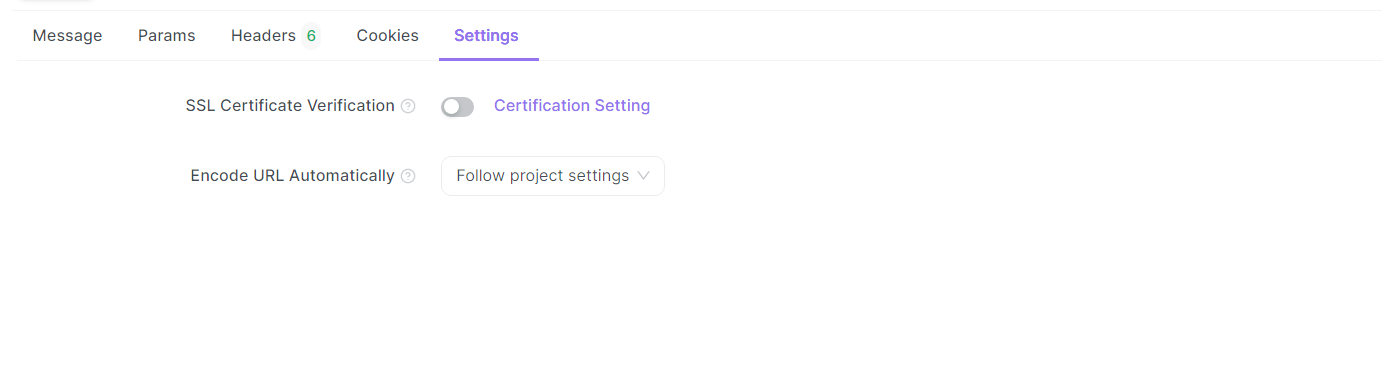
Task: Click the word Headers in the tab bar
Action: 263,36
